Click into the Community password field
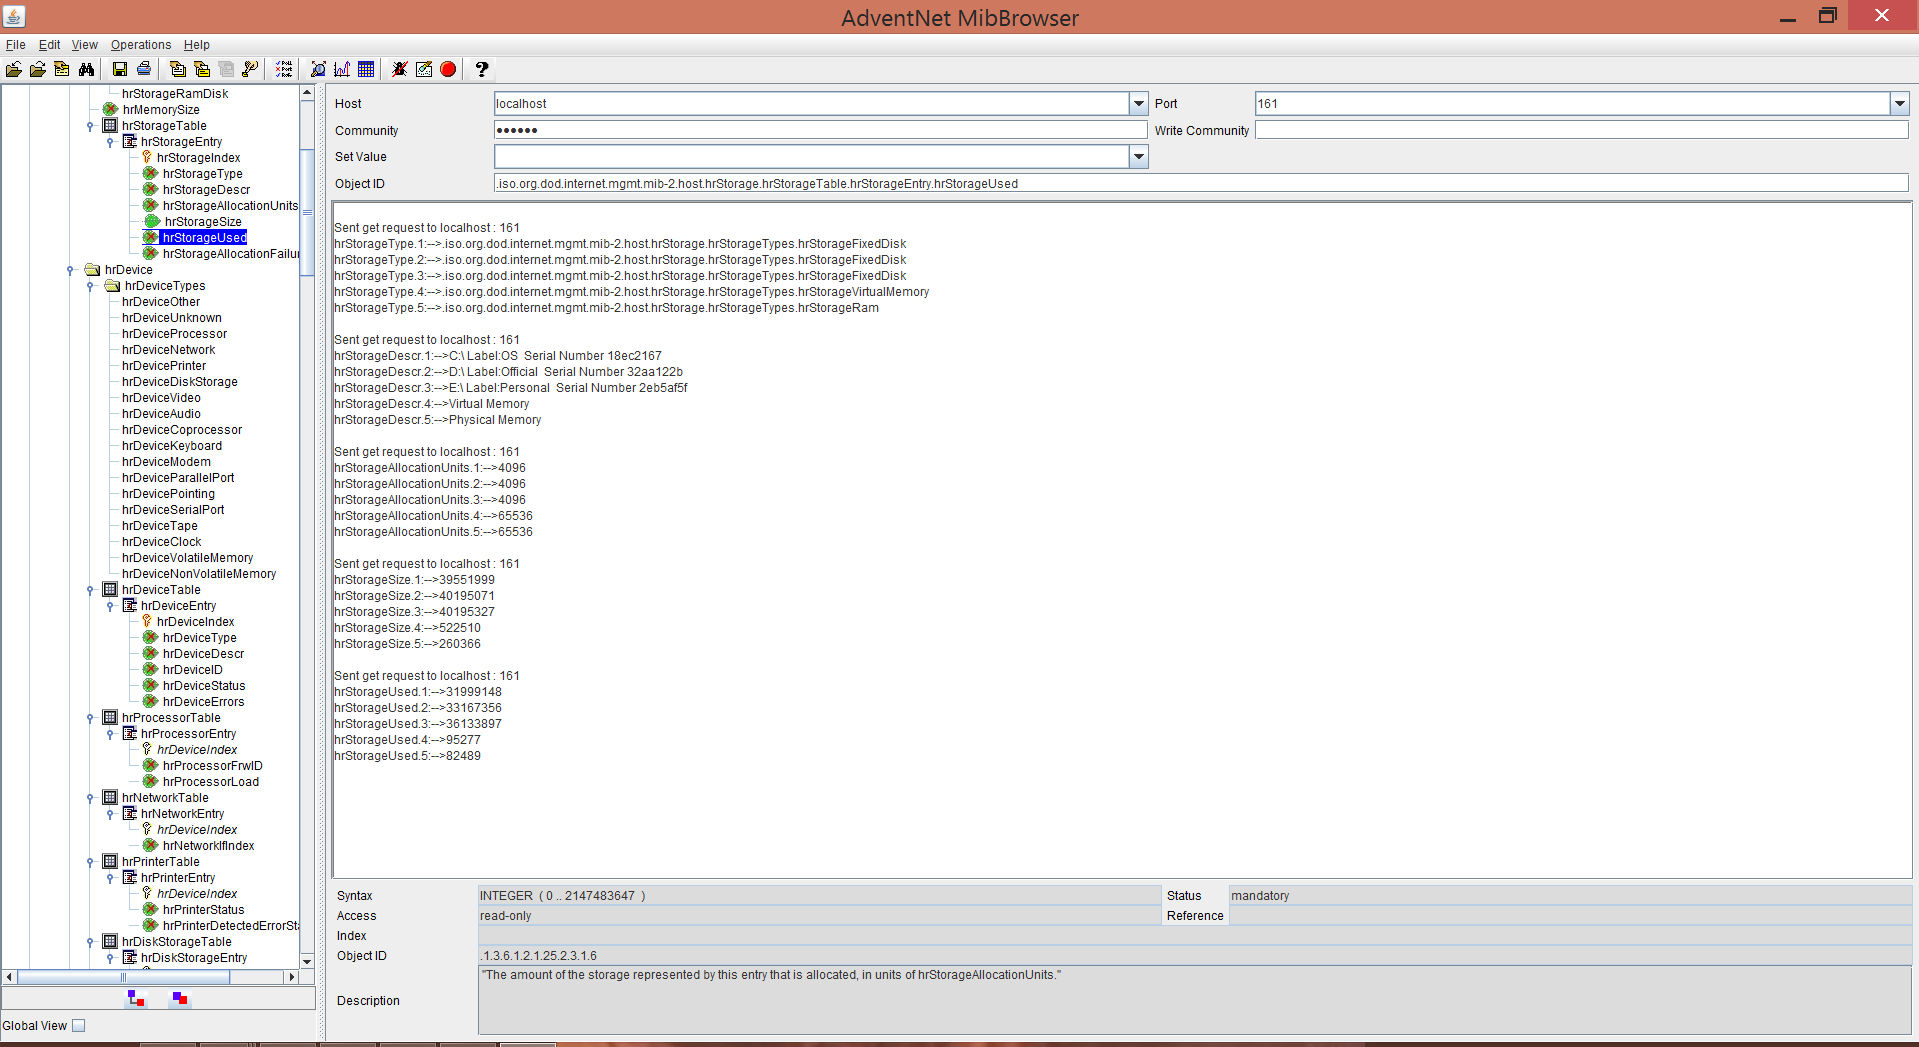 (820, 130)
